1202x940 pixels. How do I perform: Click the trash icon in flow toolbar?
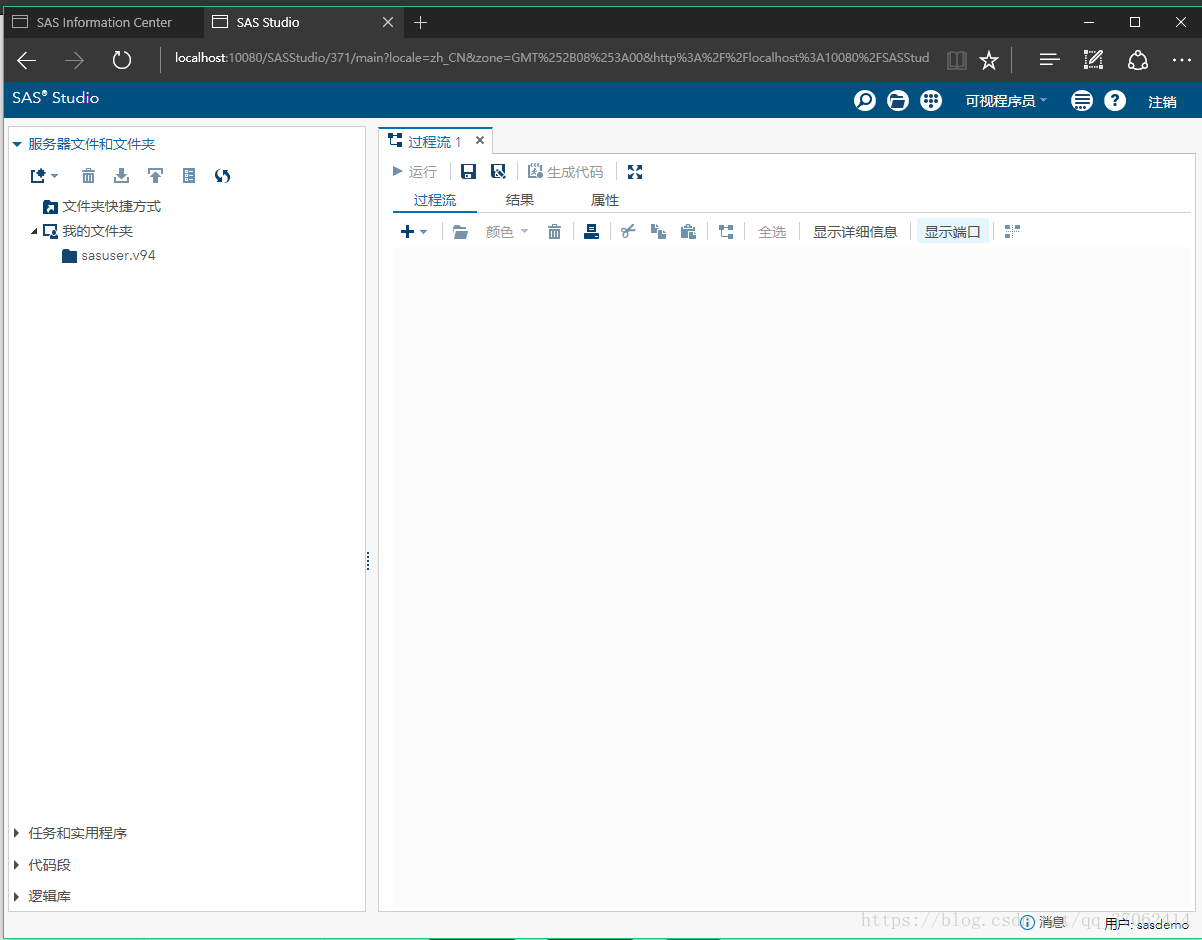tap(554, 232)
